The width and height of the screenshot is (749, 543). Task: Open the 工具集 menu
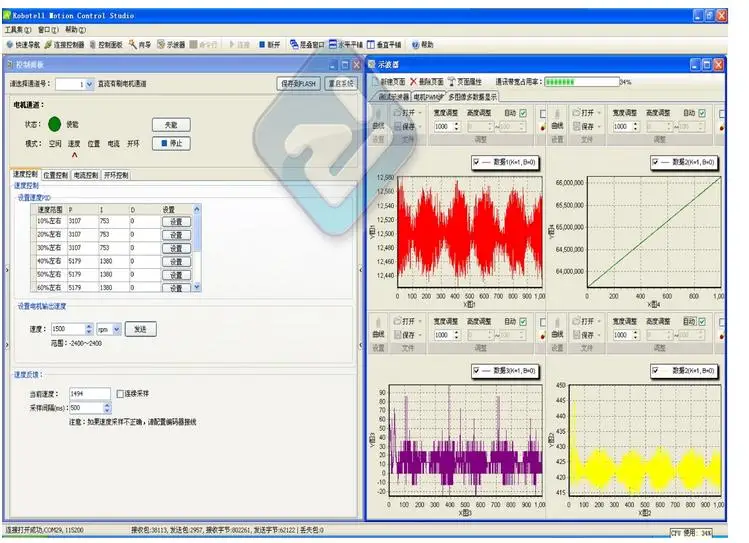[18, 30]
